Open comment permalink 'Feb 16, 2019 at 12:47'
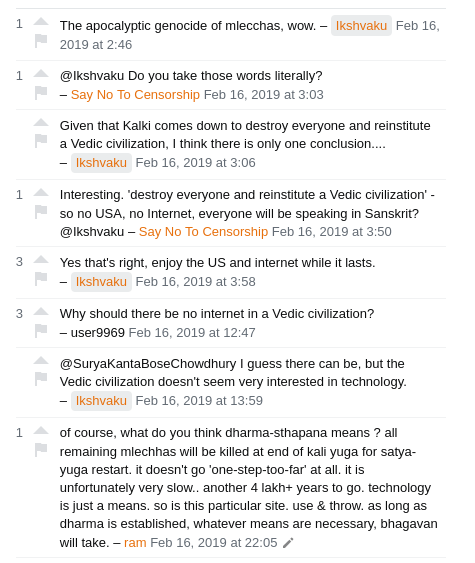Image resolution: width=475 pixels, height=563 pixels. 192,332
